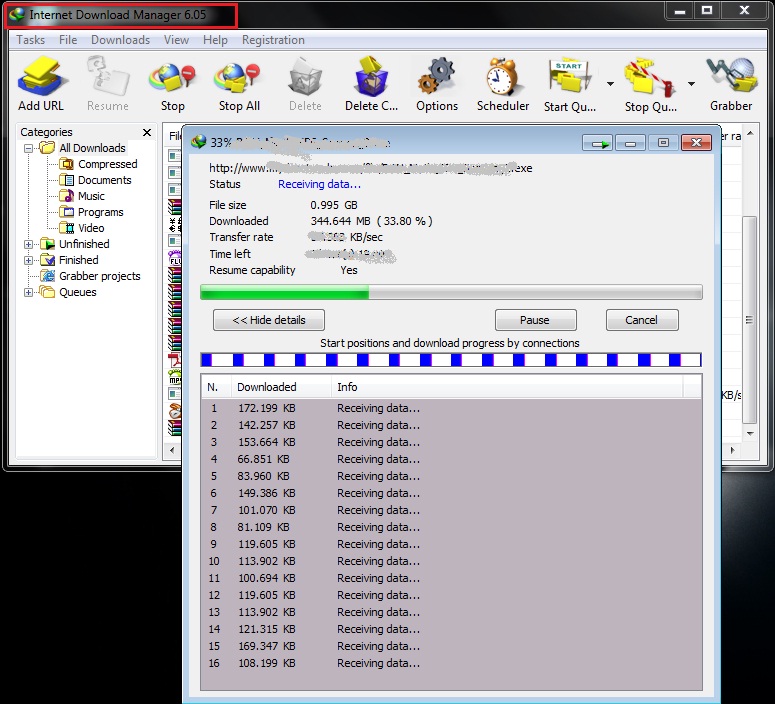The image size is (775, 704).
Task: Click the download progress bar
Action: pos(451,292)
